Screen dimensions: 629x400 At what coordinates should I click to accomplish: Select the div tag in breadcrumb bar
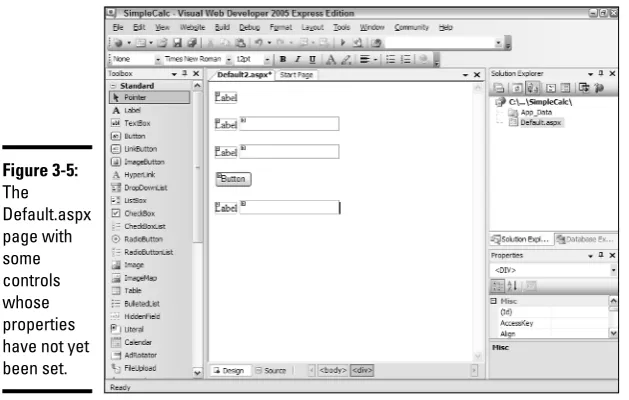pyautogui.click(x=362, y=370)
